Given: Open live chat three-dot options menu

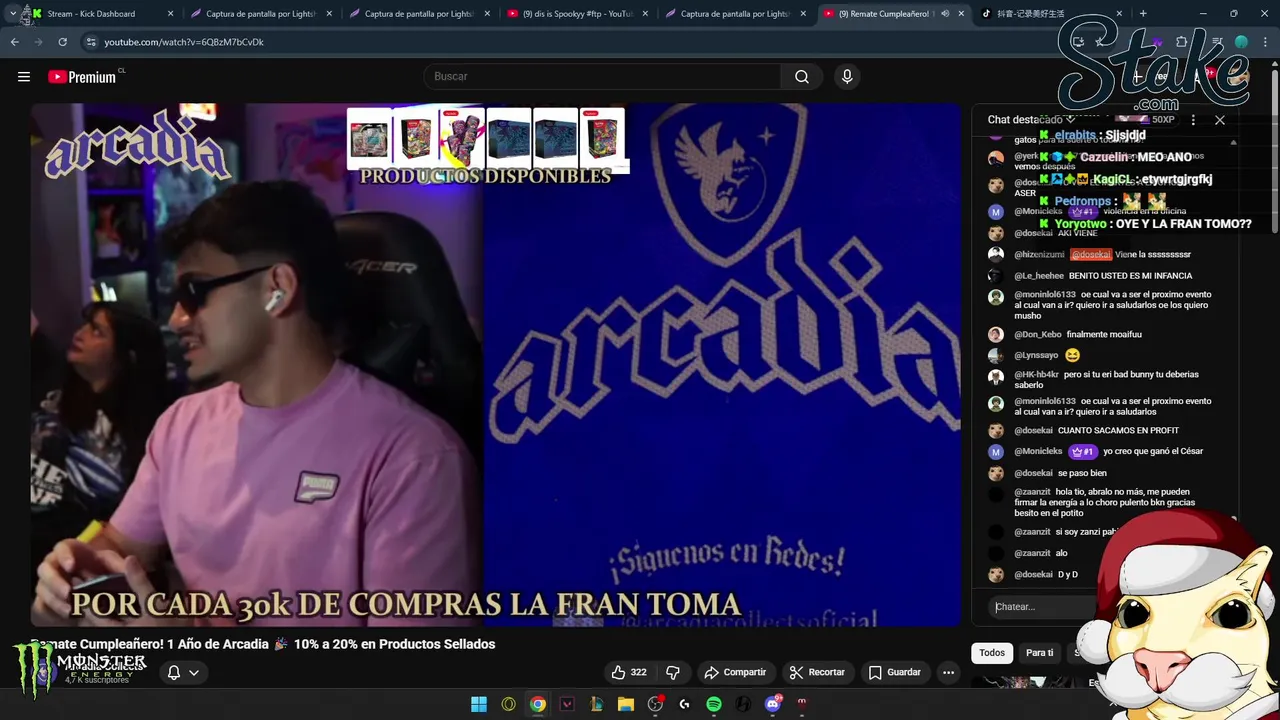Looking at the screenshot, I should point(1193,120).
